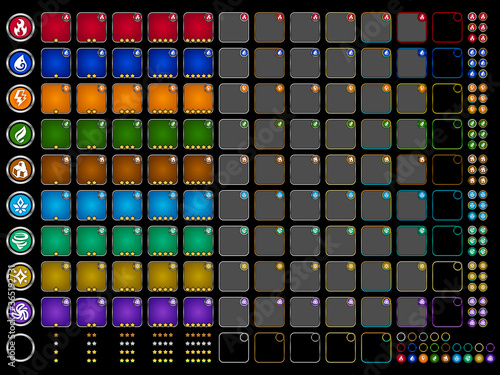
Task: Select the large water droplet element icon
Action: pos(20,63)
